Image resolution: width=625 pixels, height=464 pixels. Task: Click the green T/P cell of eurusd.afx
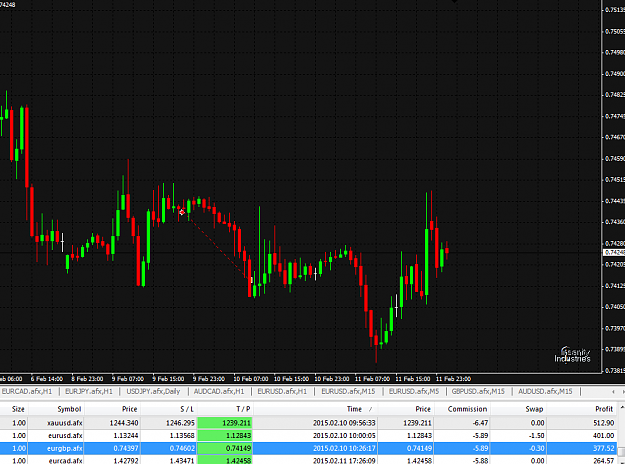point(225,436)
